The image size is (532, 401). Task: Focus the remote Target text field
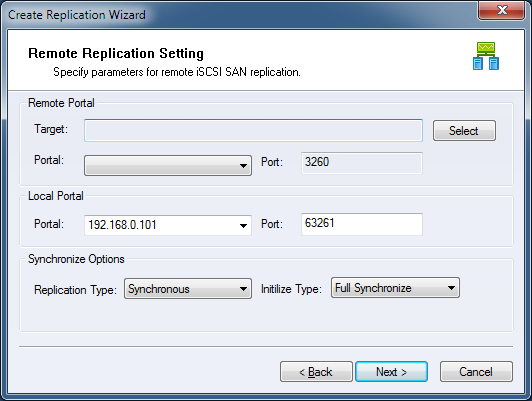(253, 130)
